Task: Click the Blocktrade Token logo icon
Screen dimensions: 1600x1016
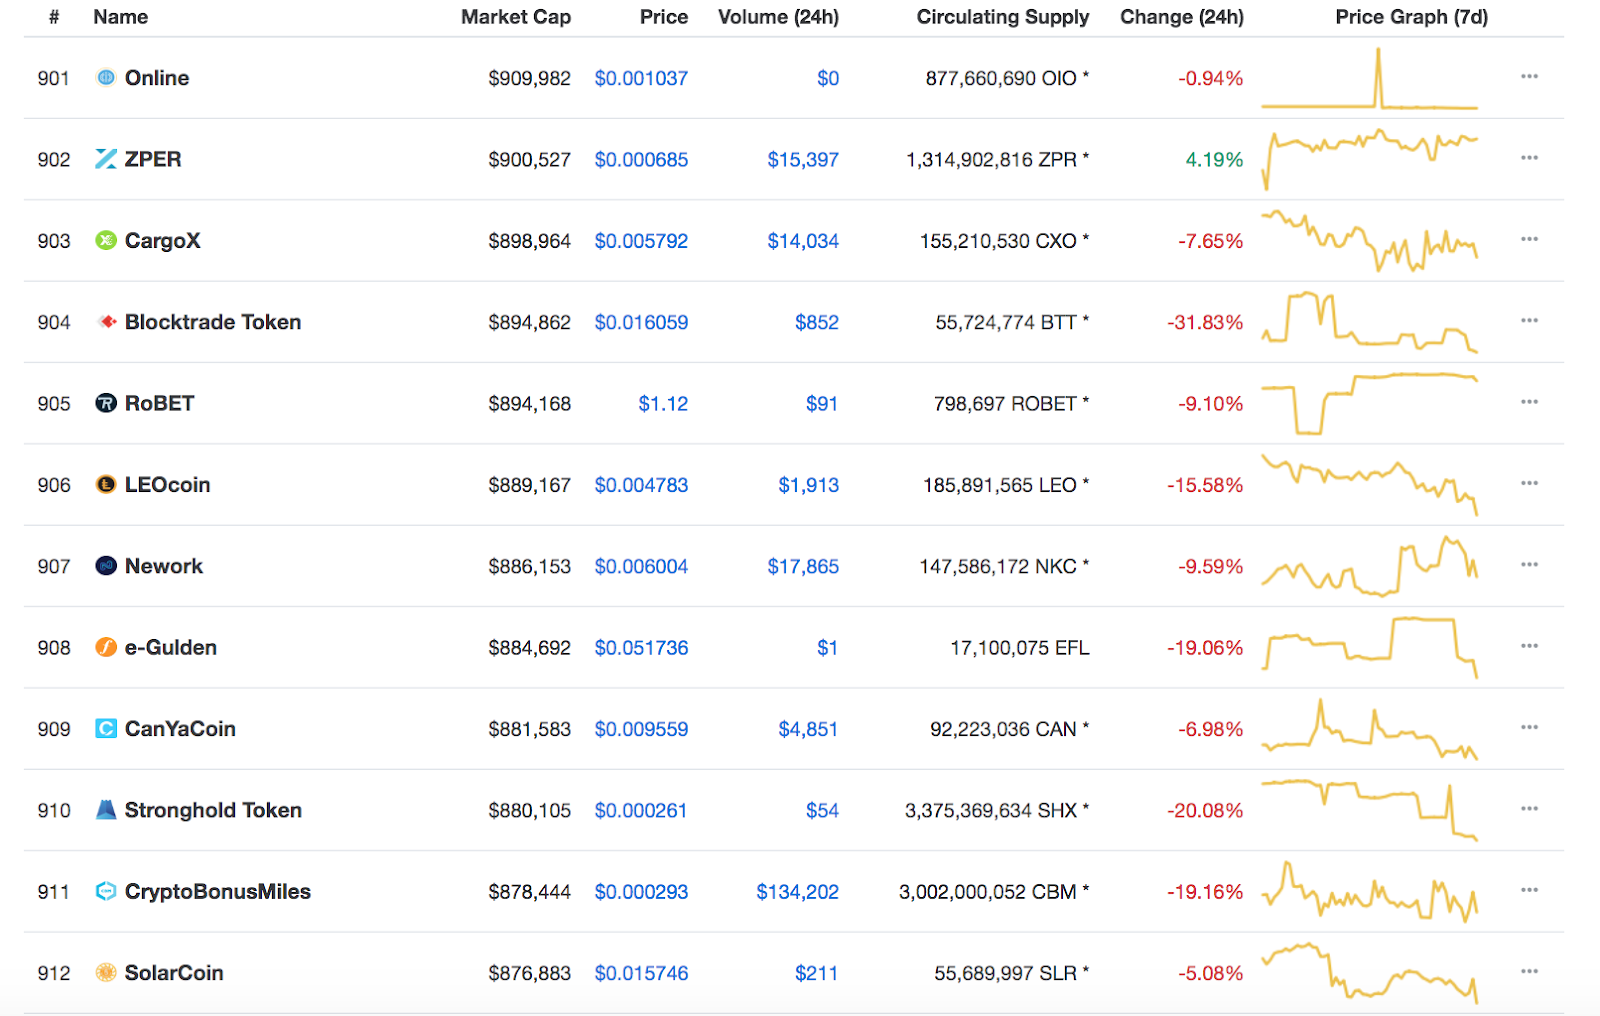Action: click(106, 322)
